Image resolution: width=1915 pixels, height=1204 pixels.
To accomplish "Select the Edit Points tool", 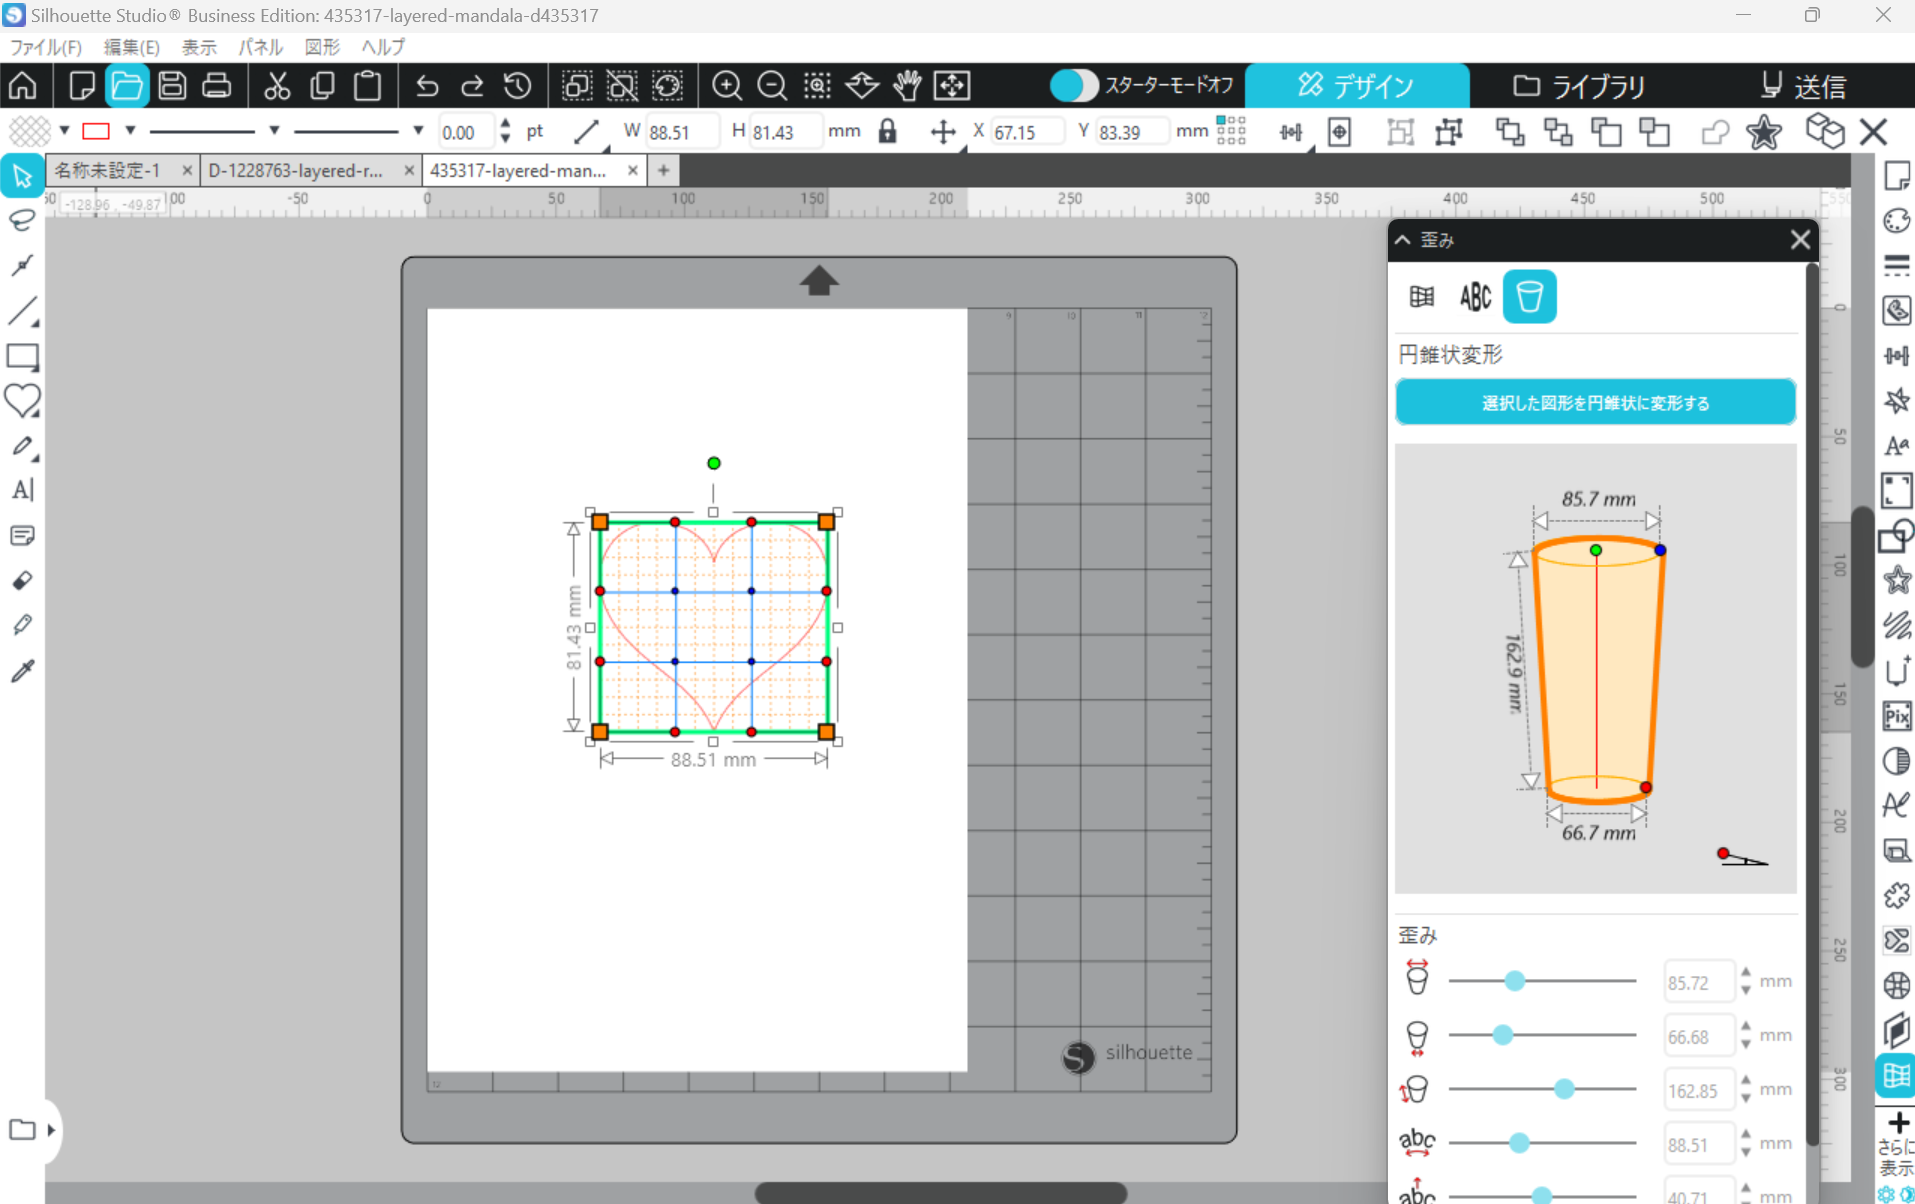I will (x=22, y=266).
